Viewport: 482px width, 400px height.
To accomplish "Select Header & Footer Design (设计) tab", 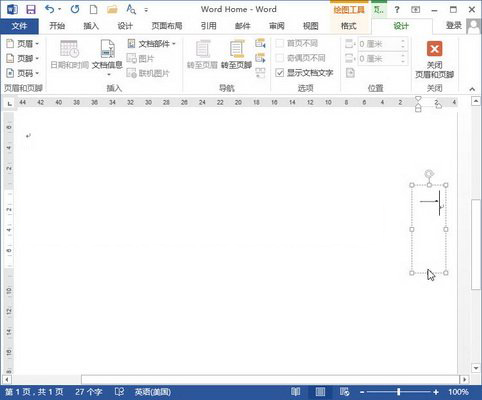I will point(401,26).
